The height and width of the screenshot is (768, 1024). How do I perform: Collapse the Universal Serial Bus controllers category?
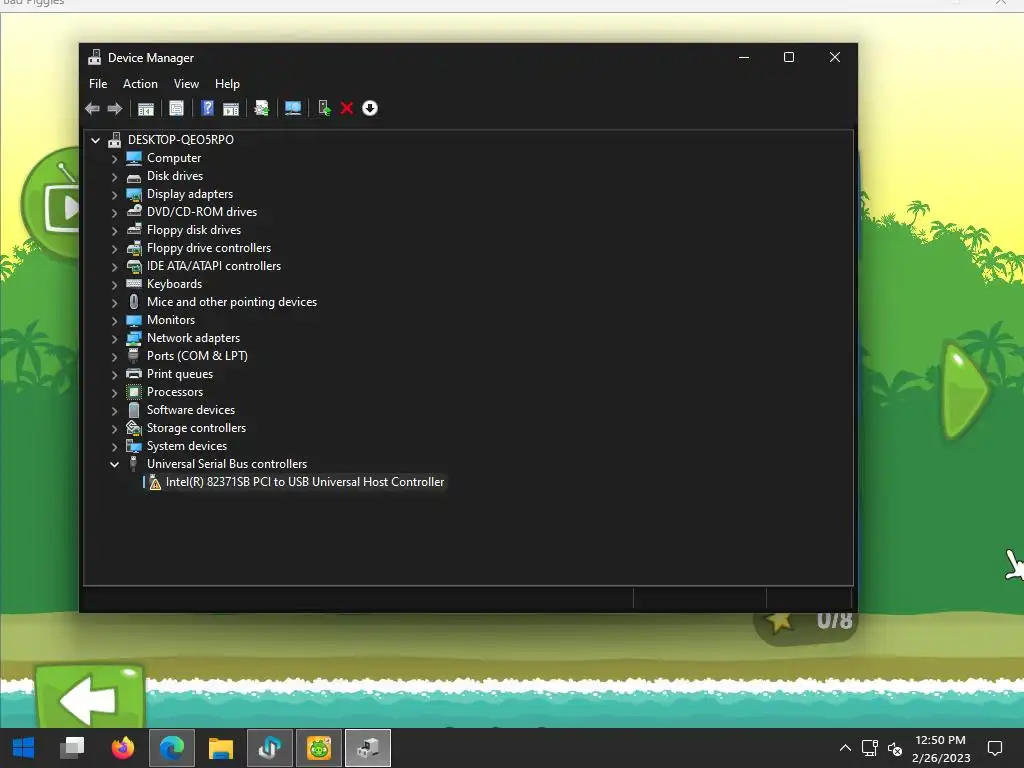point(115,464)
